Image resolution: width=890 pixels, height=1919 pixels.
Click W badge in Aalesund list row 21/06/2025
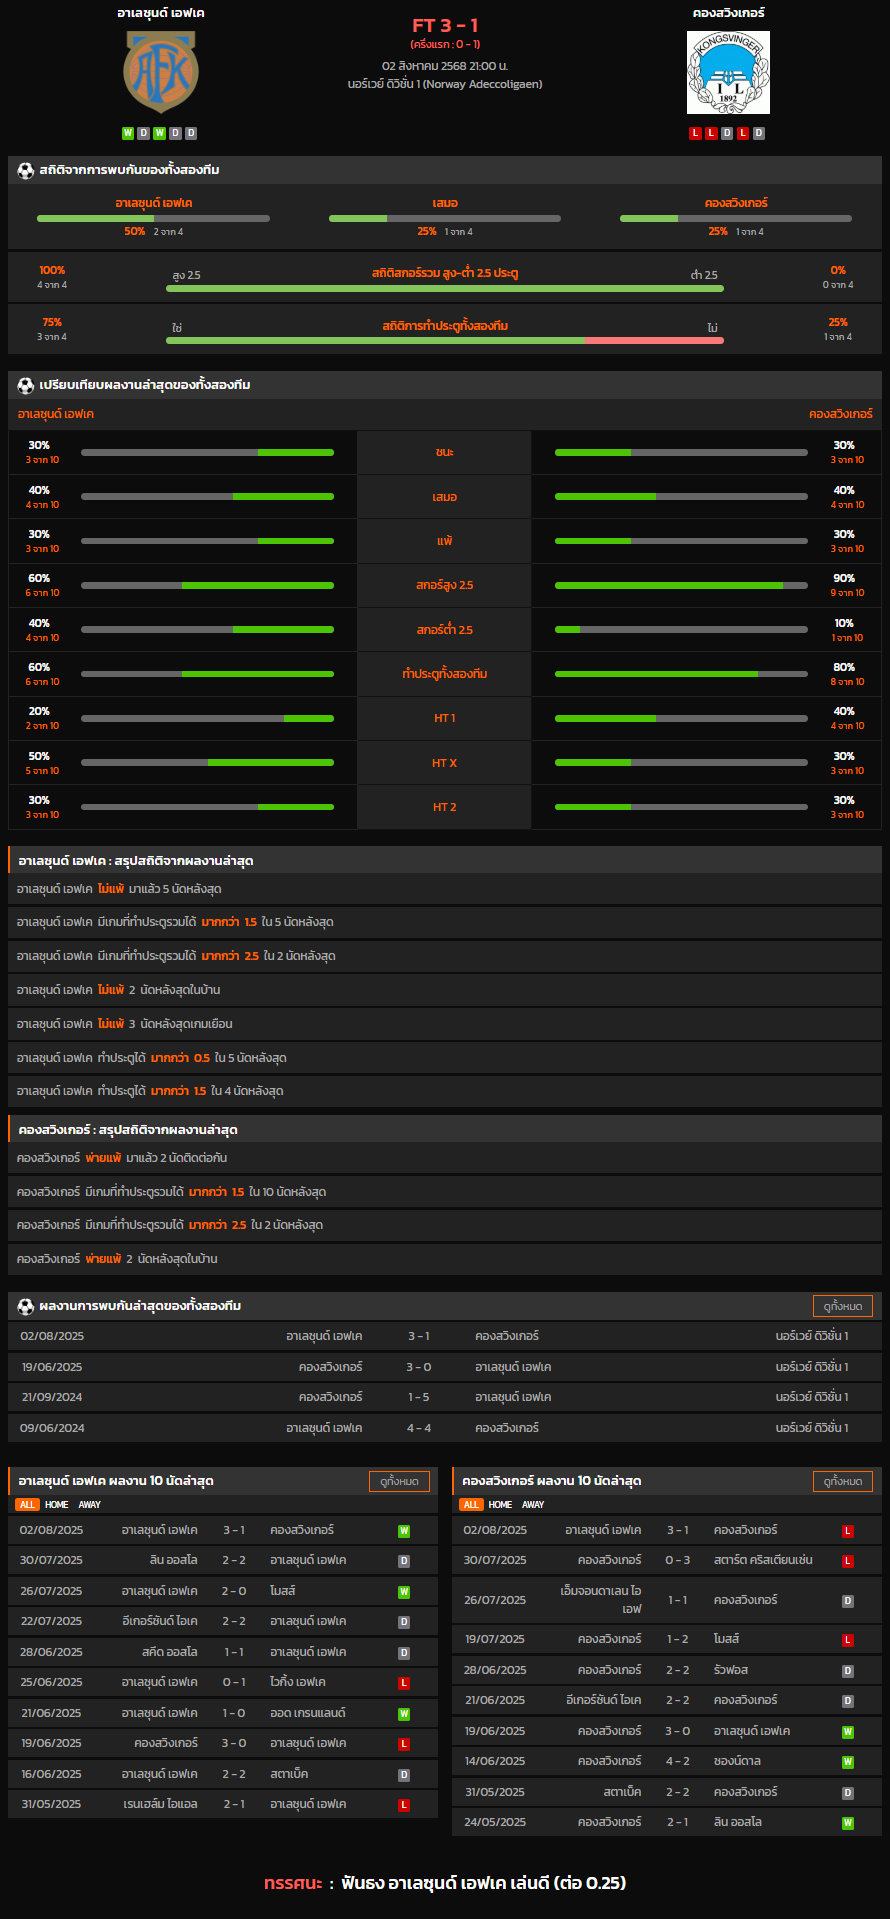404,1714
